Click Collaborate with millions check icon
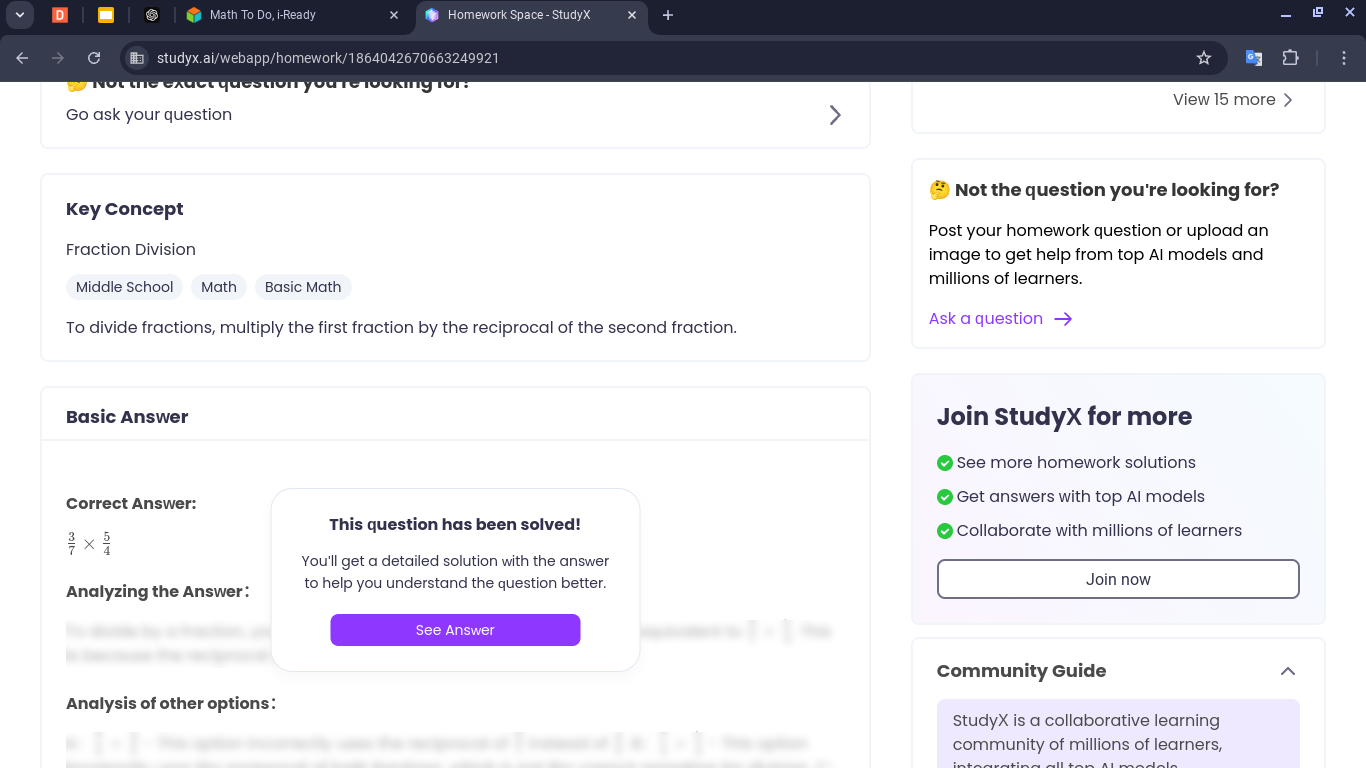Viewport: 1366px width, 768px height. (944, 531)
